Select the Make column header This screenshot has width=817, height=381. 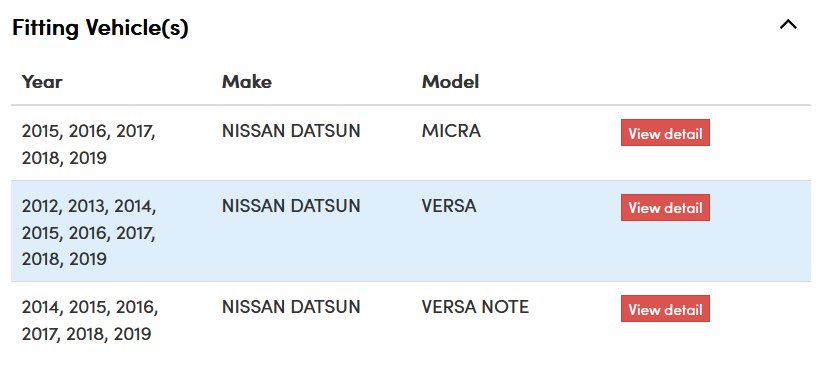(246, 82)
